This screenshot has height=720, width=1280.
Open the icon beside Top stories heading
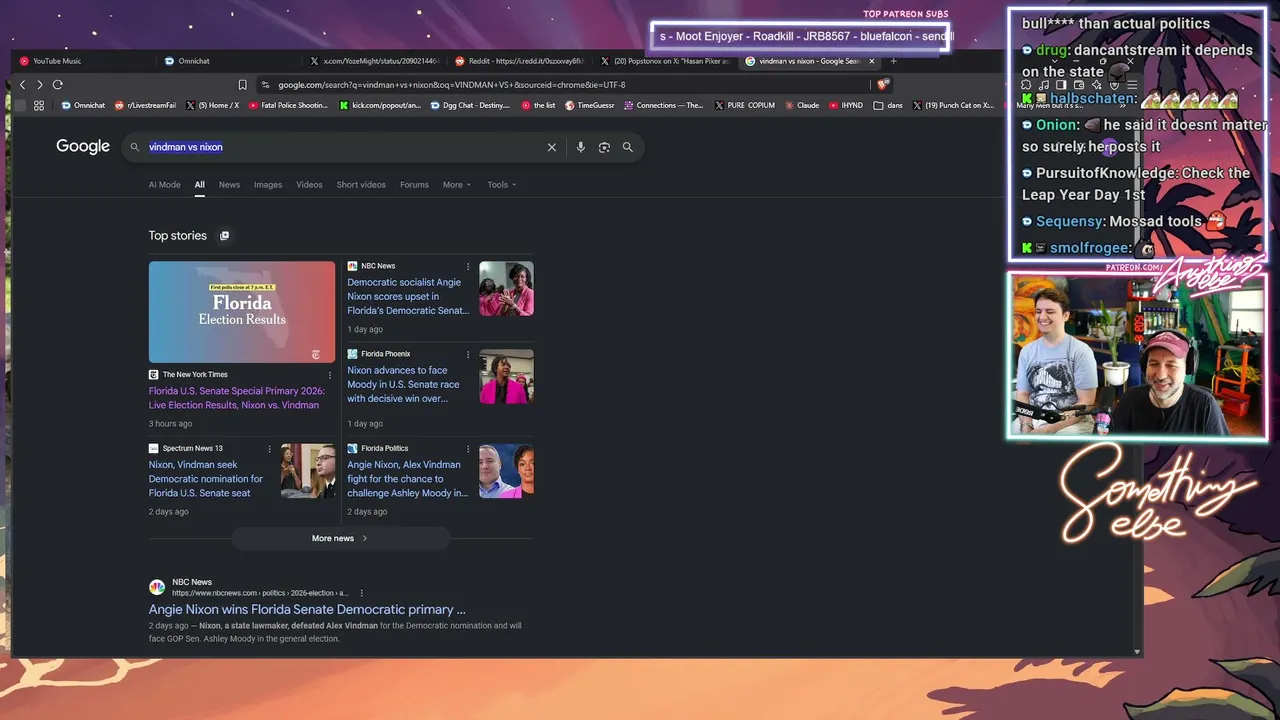click(x=224, y=236)
